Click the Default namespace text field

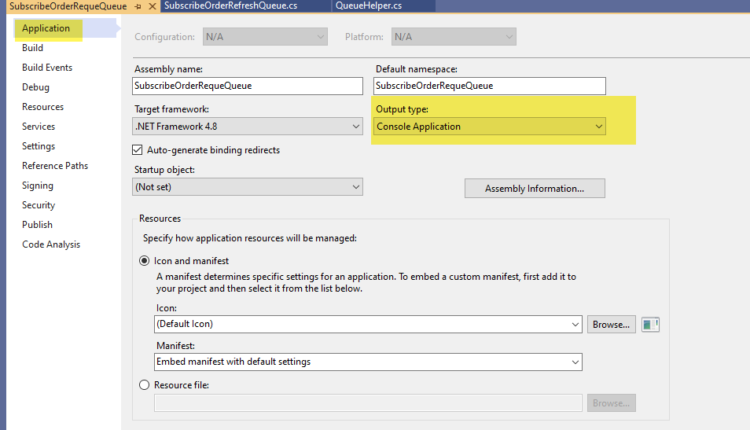(x=489, y=86)
